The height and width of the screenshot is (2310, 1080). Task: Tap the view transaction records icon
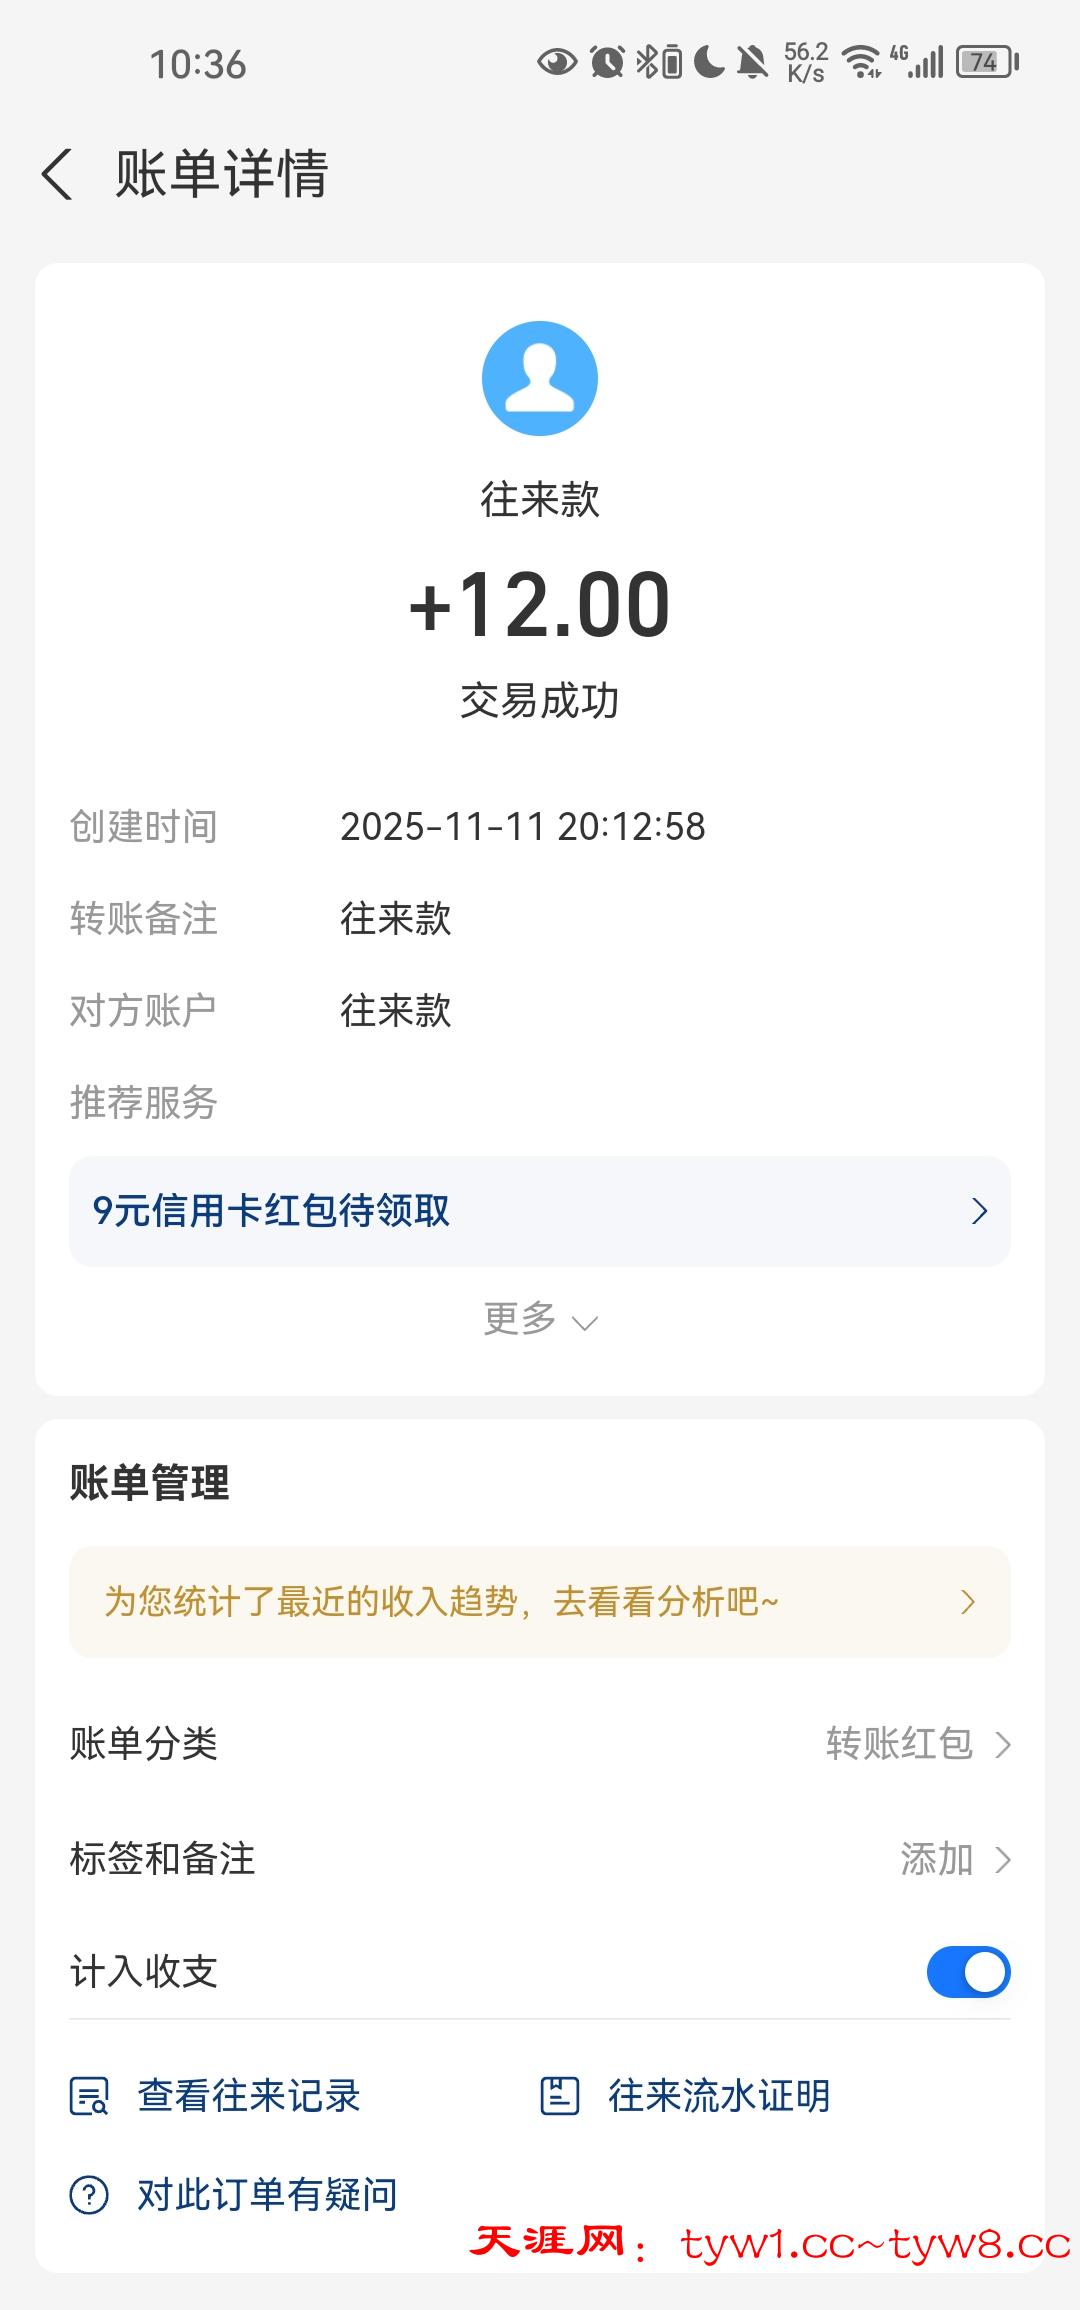(89, 2096)
